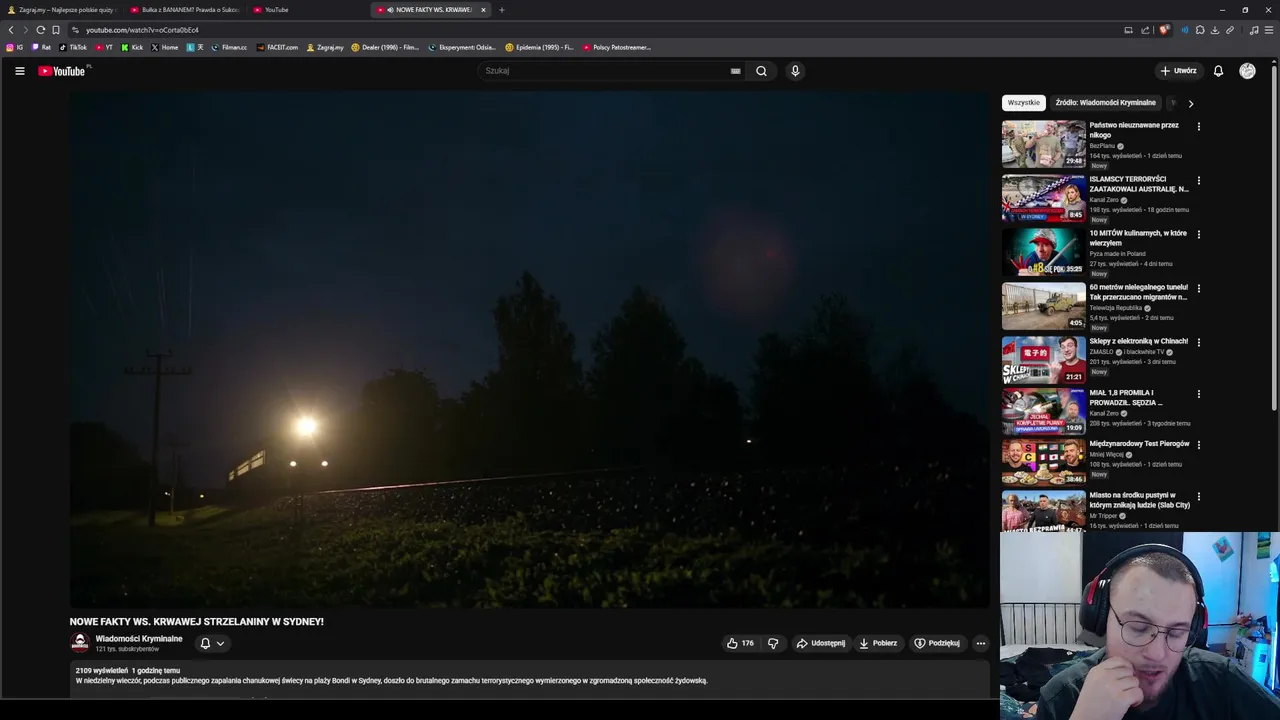This screenshot has height=720, width=1280.
Task: Open Państwo nieuznawane przez nikogo thumbnail
Action: click(1043, 144)
